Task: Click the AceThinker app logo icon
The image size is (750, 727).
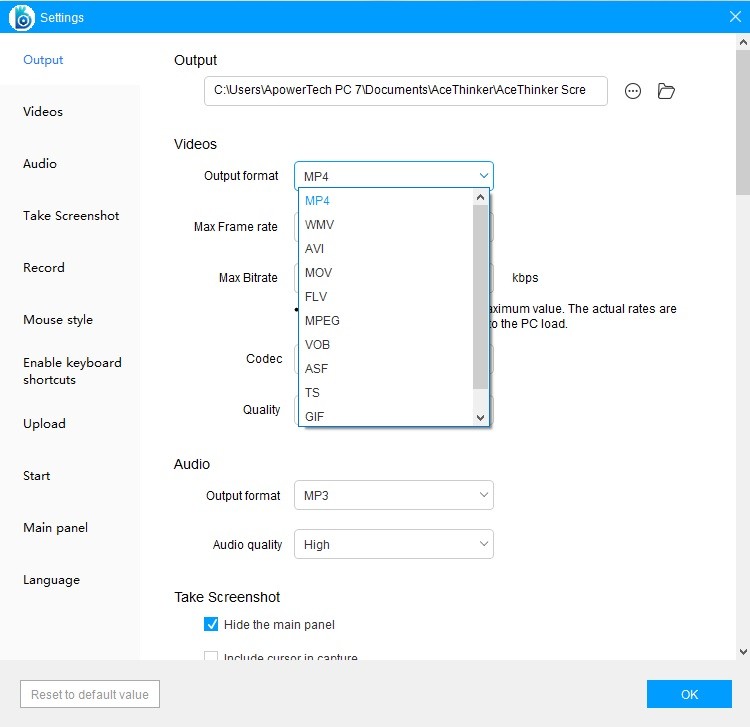Action: (x=21, y=17)
